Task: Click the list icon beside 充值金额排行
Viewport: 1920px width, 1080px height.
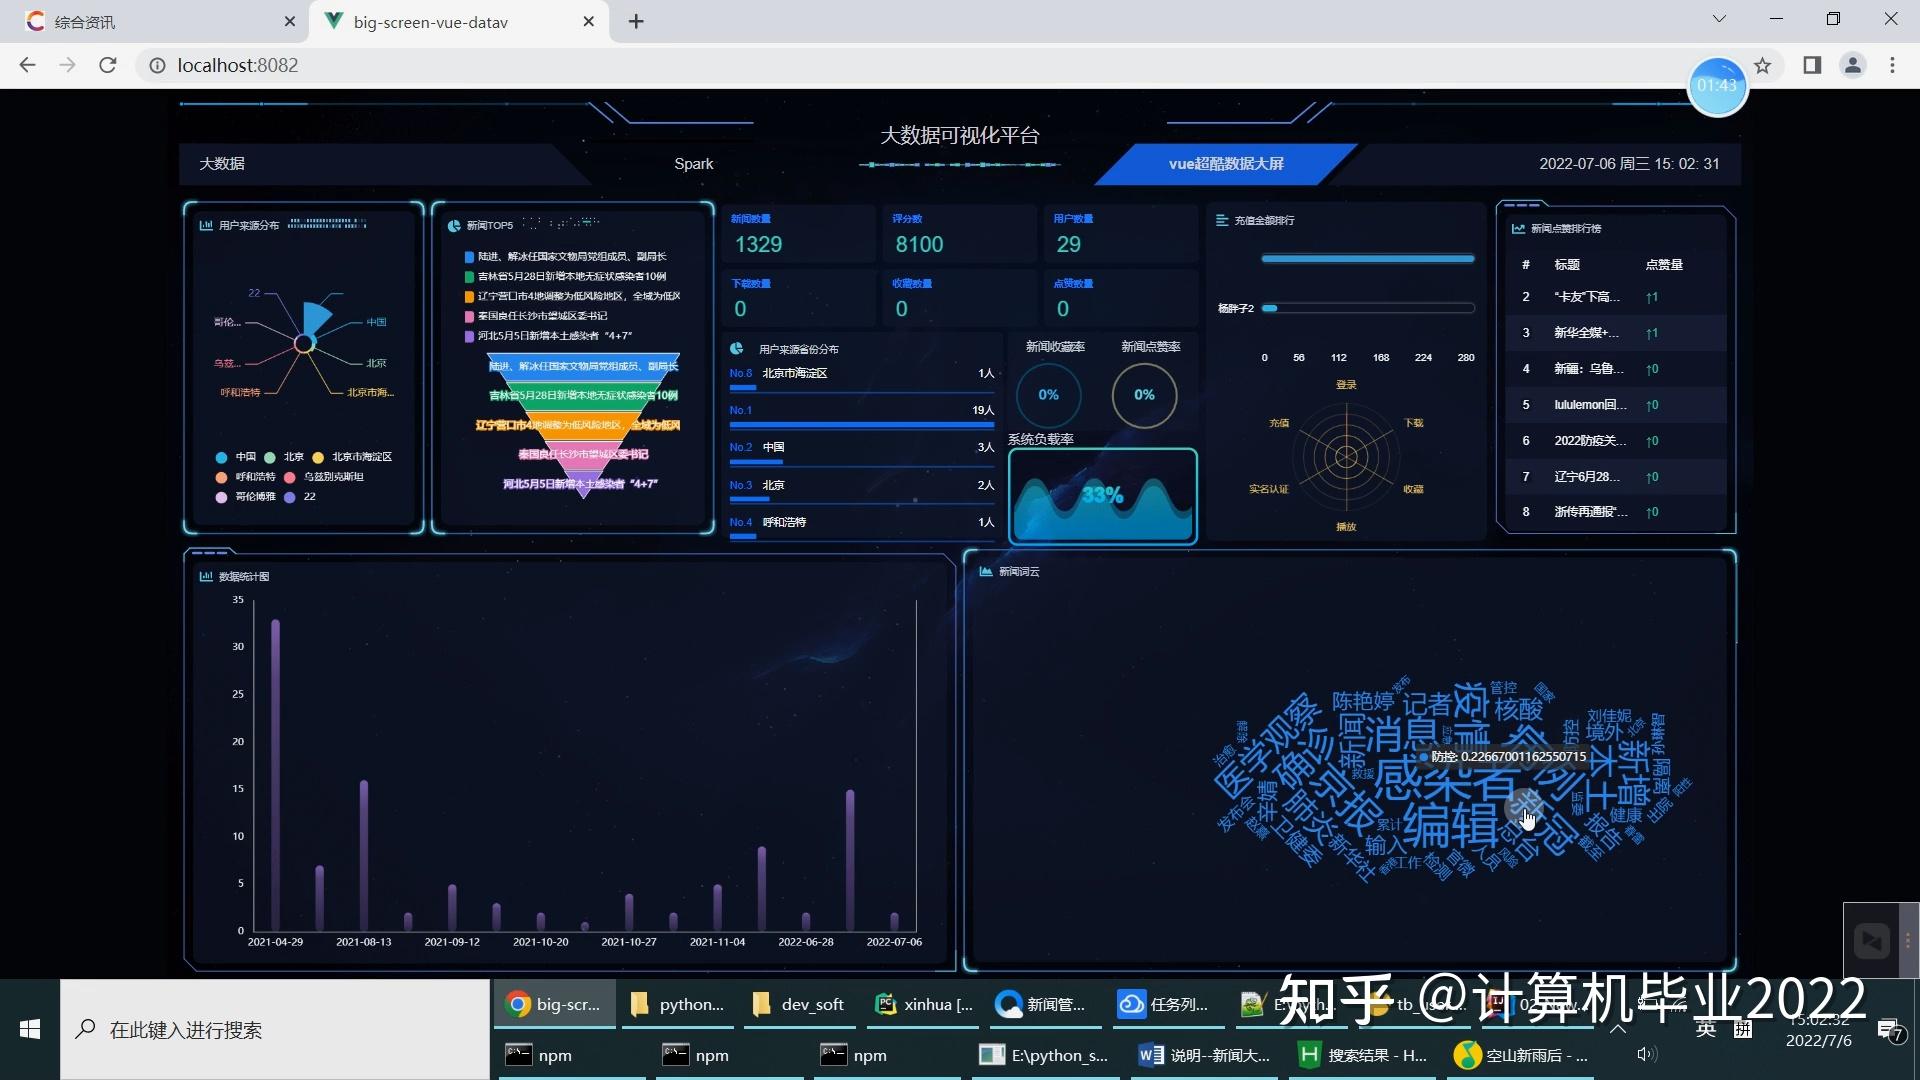Action: pos(1220,220)
